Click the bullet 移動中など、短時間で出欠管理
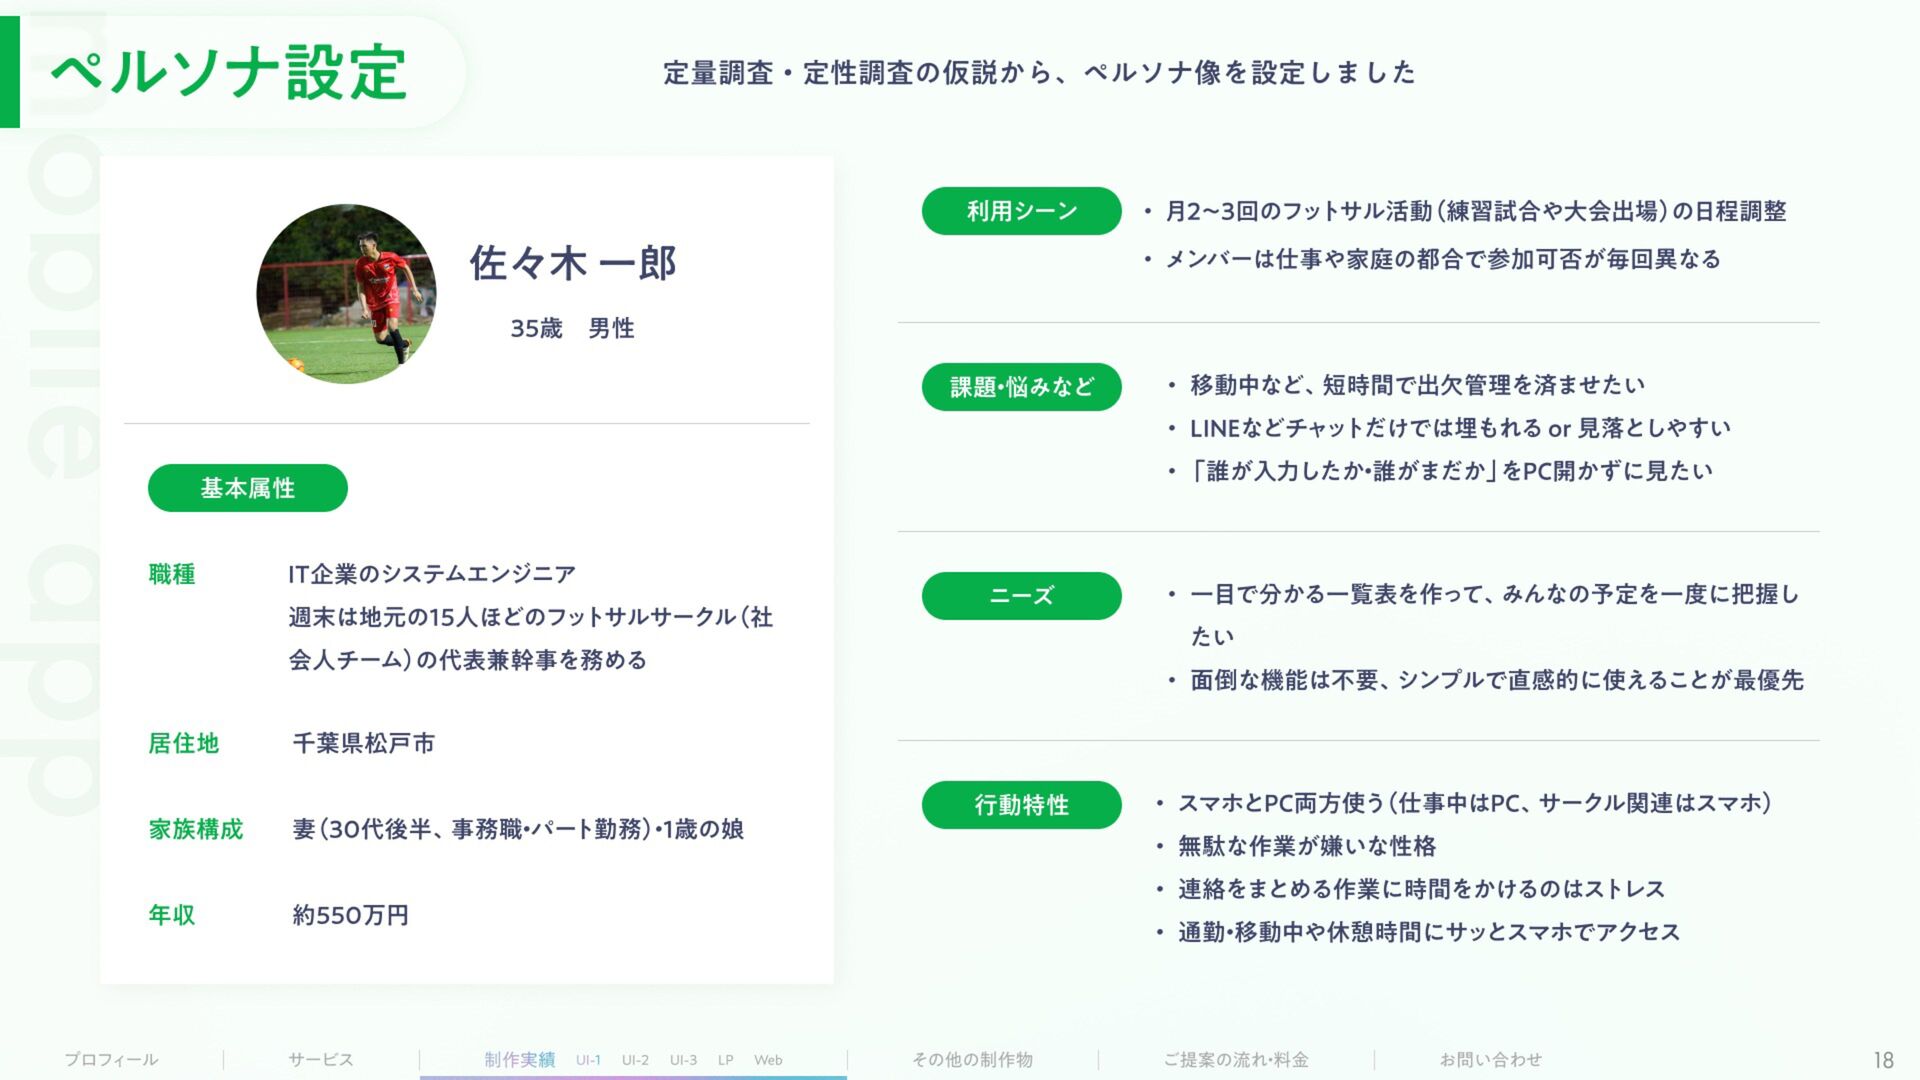This screenshot has width=1920, height=1080. (1417, 385)
